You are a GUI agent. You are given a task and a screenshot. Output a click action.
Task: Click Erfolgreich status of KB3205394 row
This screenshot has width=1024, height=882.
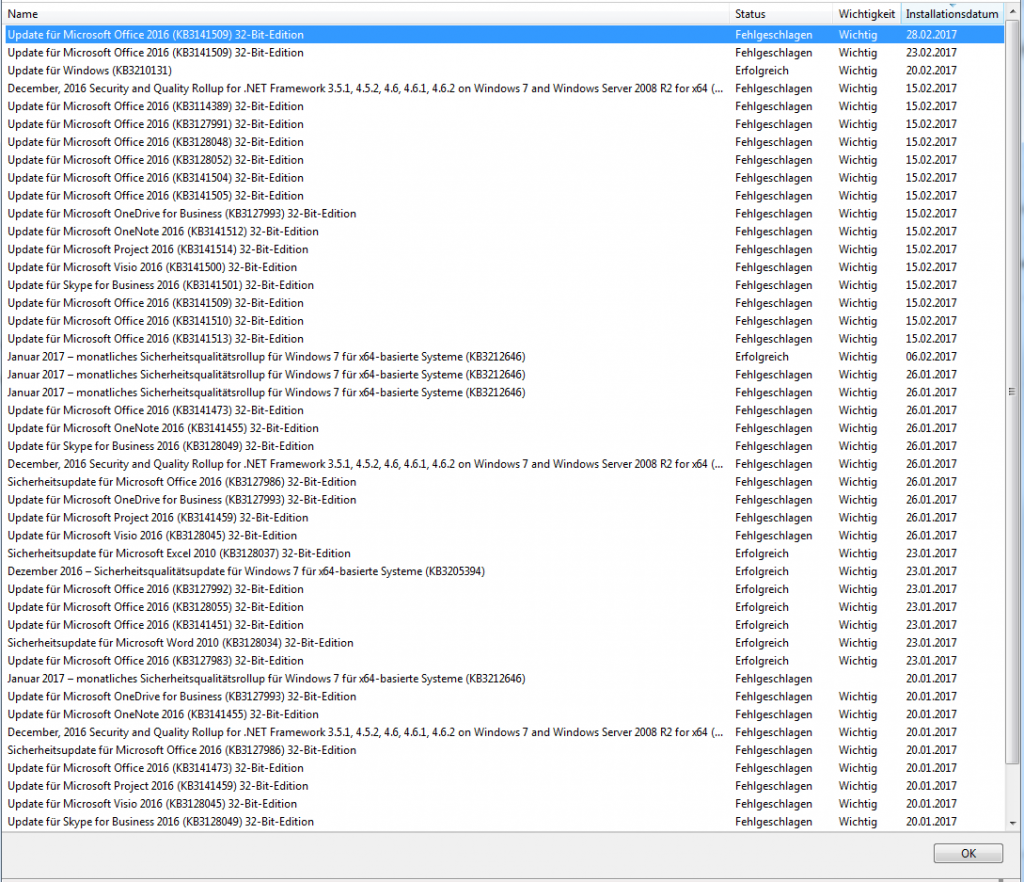coord(761,571)
